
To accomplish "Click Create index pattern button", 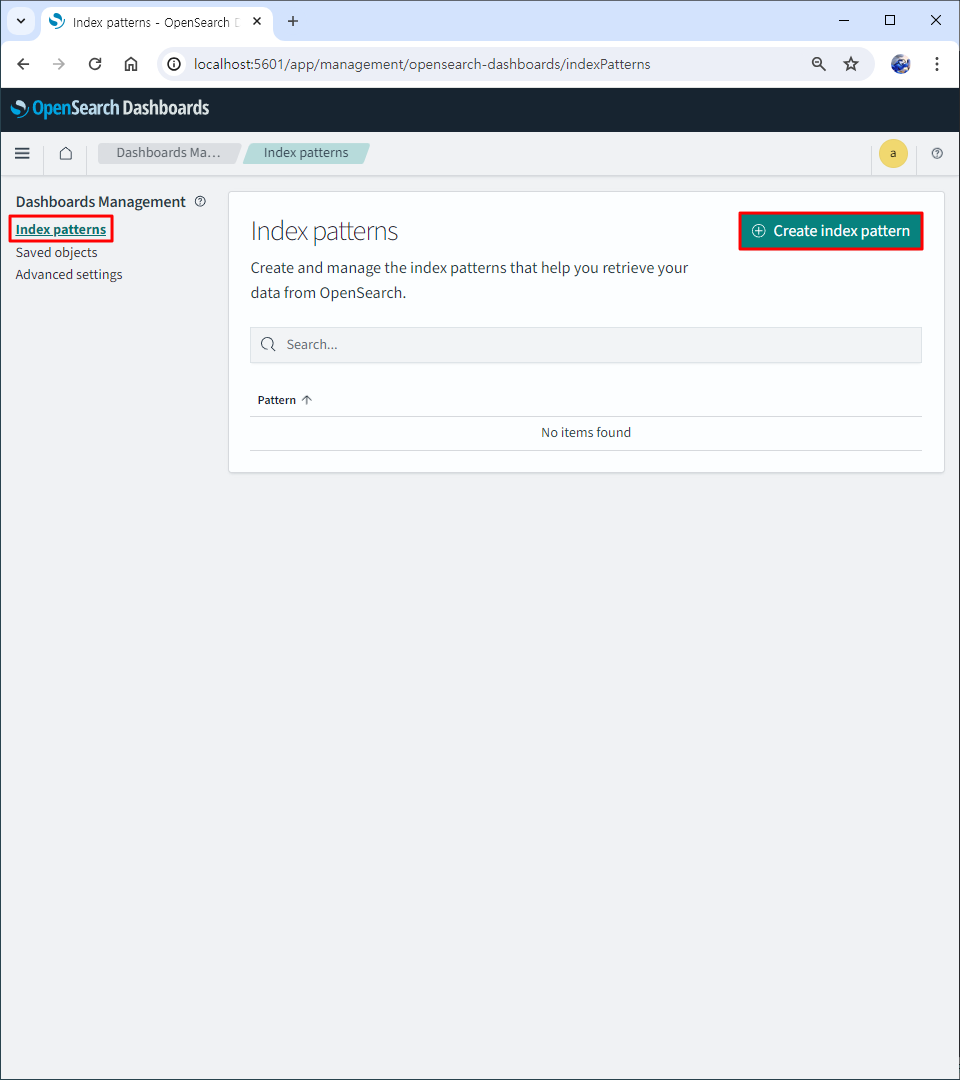I will tap(831, 231).
